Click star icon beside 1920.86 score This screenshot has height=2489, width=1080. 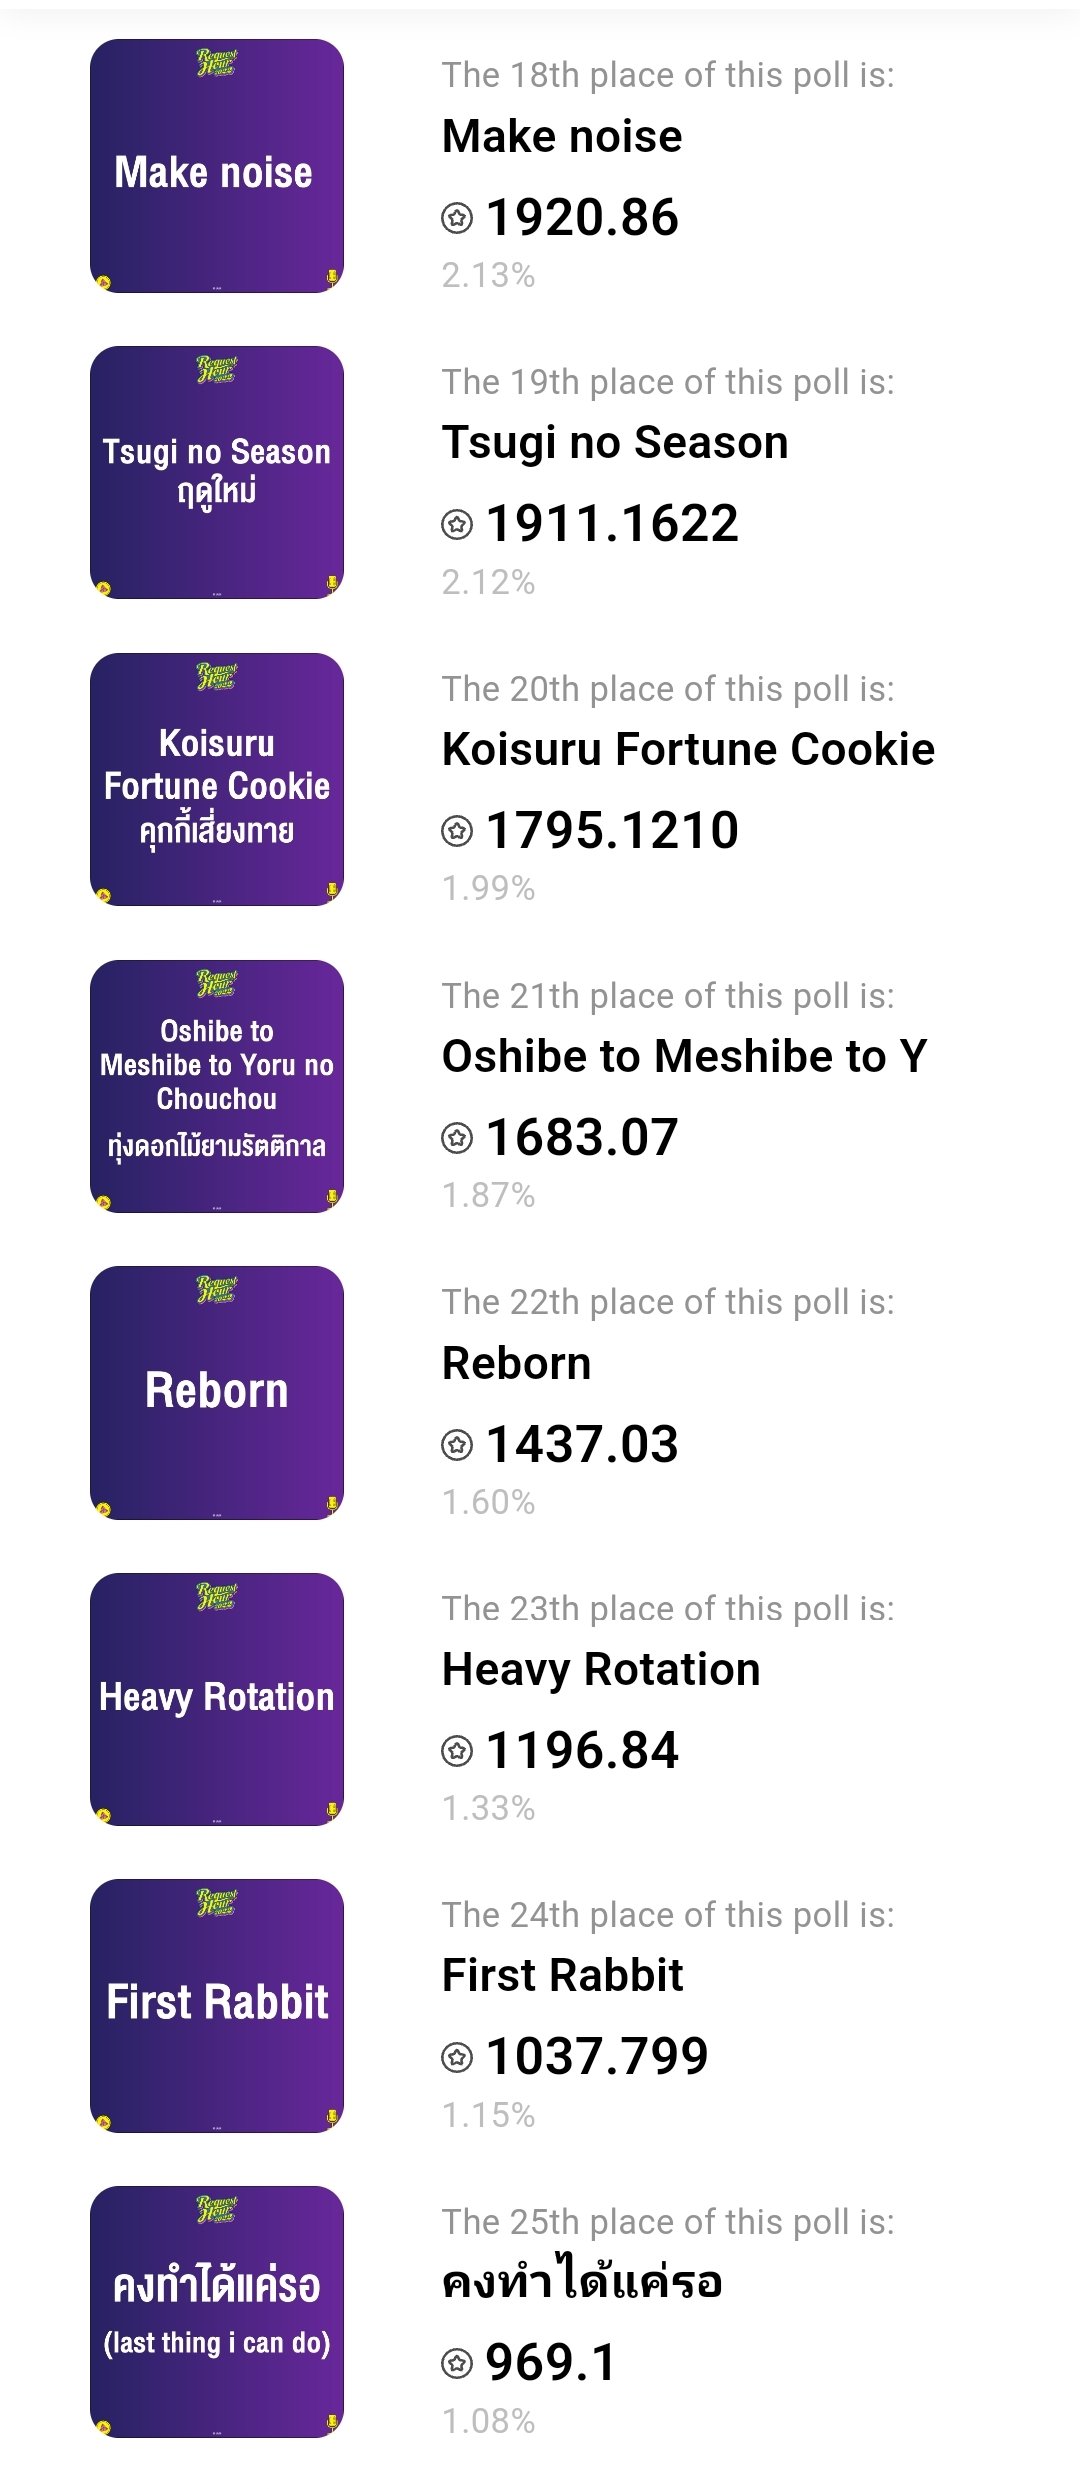click(457, 217)
